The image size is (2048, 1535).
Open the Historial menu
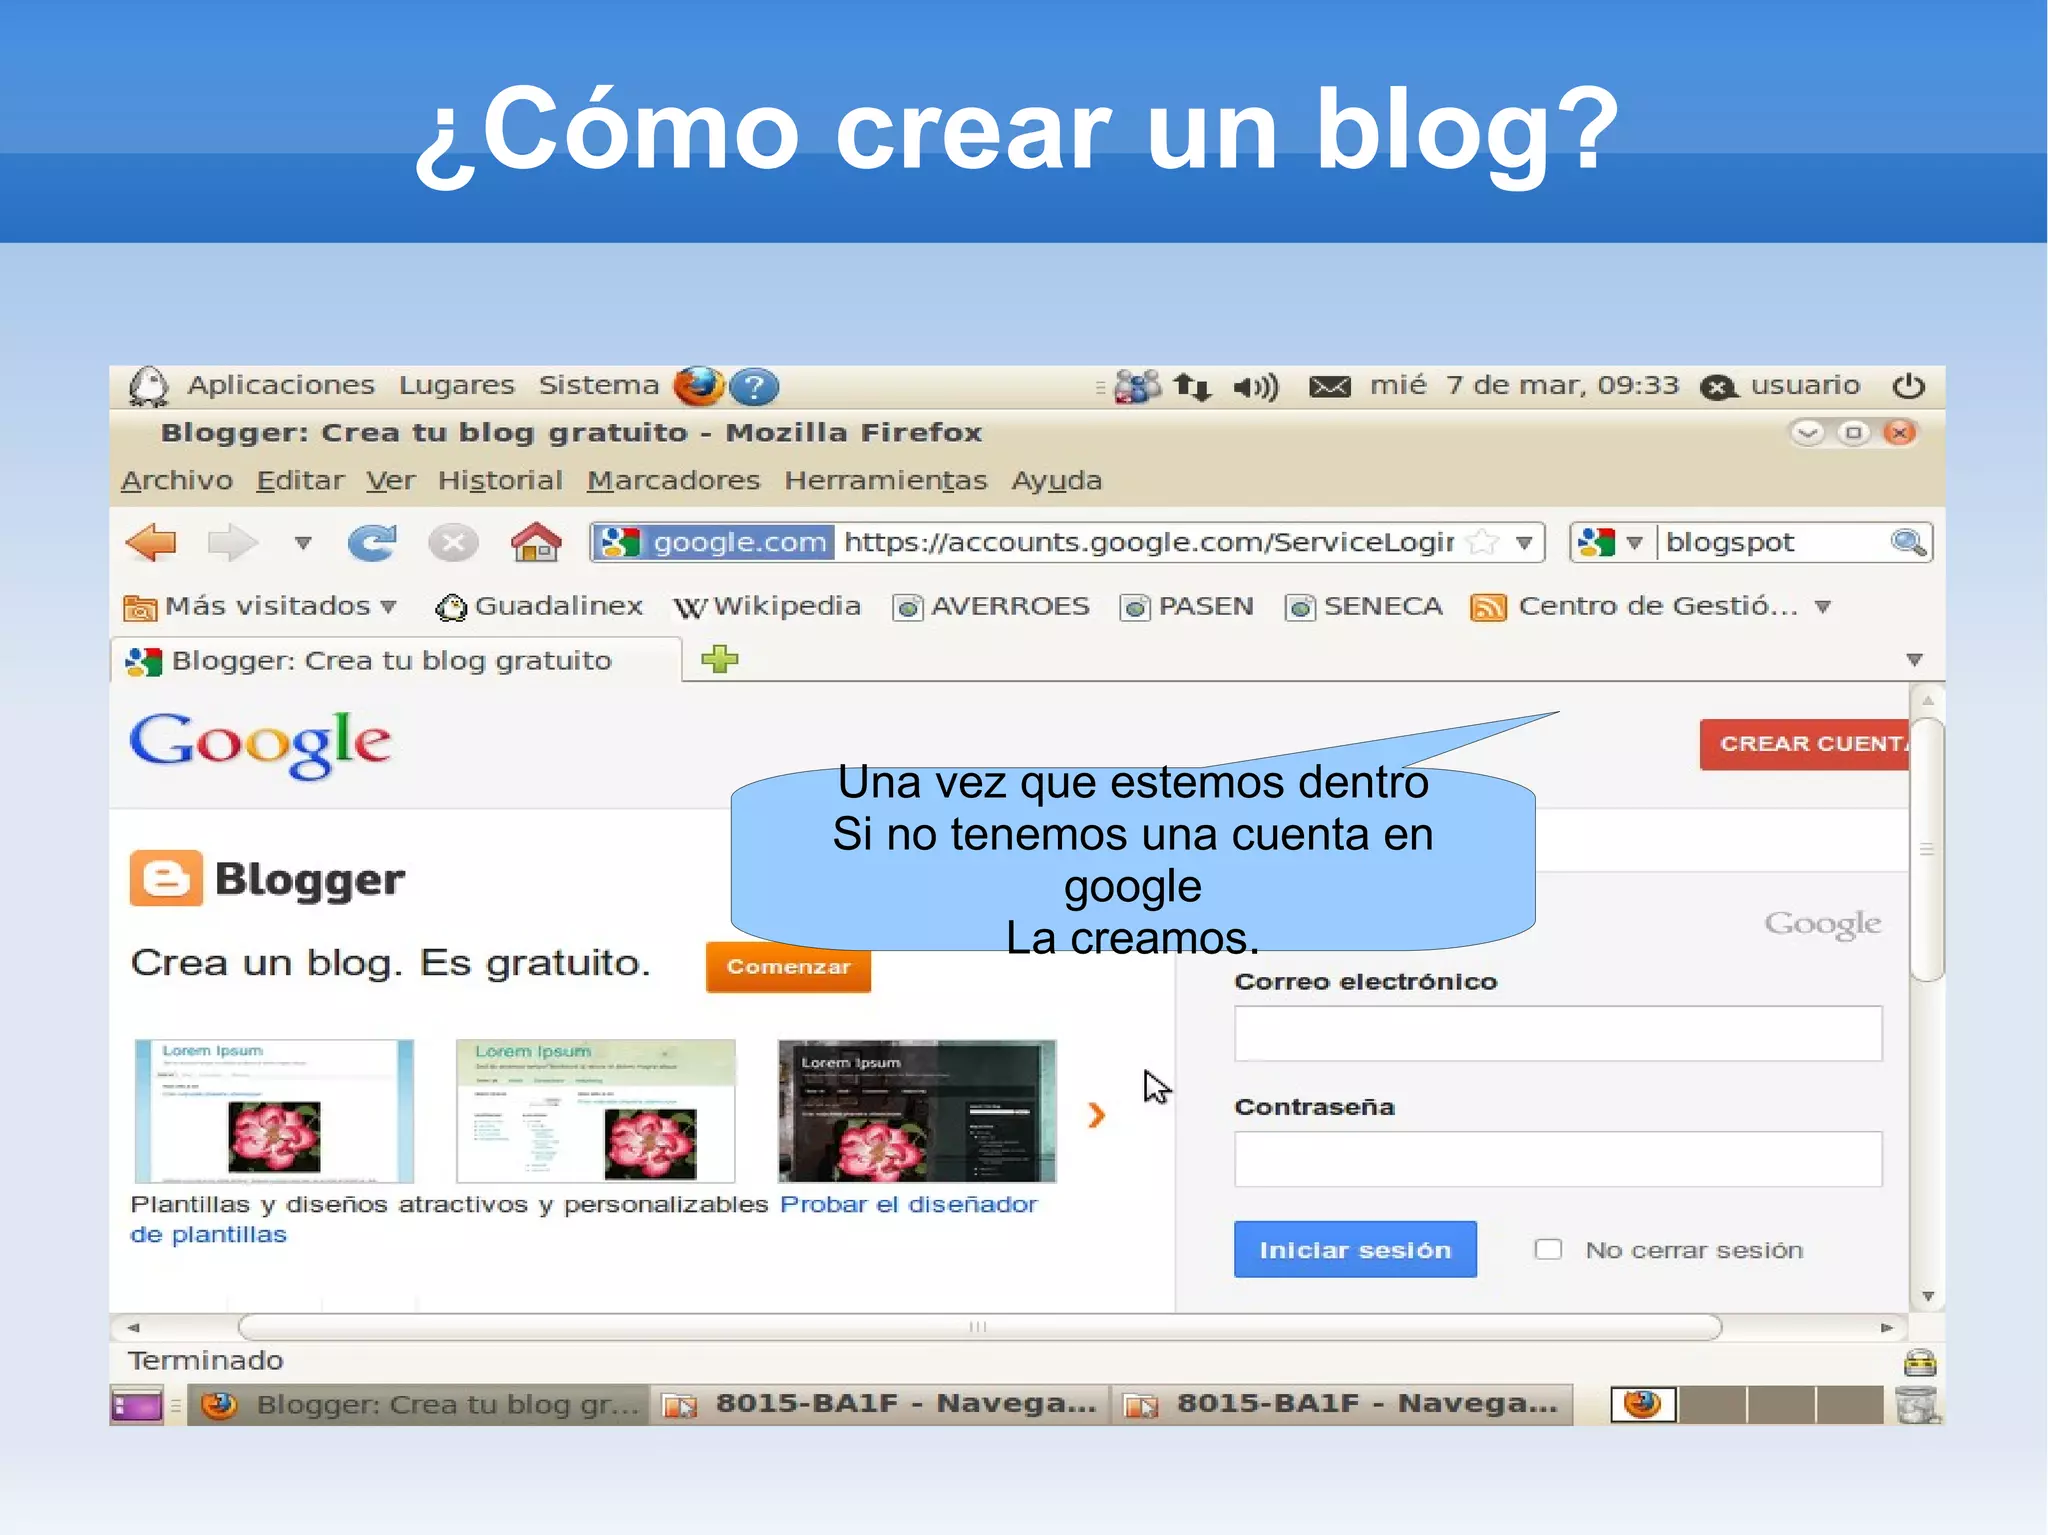tap(500, 481)
